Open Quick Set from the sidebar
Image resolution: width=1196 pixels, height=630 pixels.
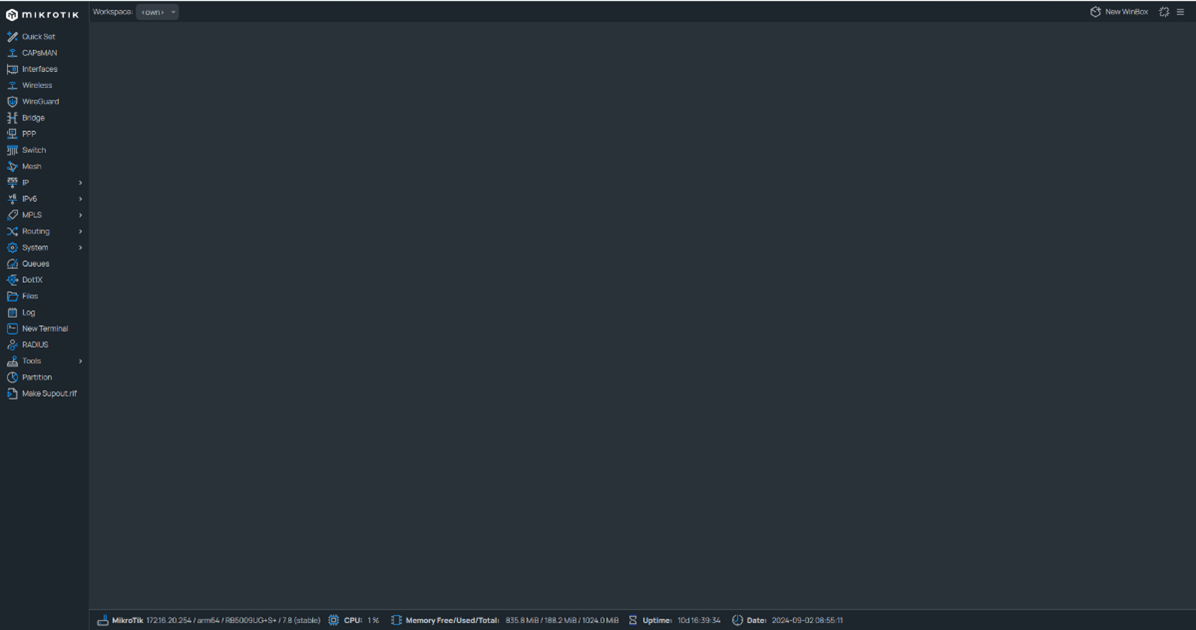coord(38,37)
